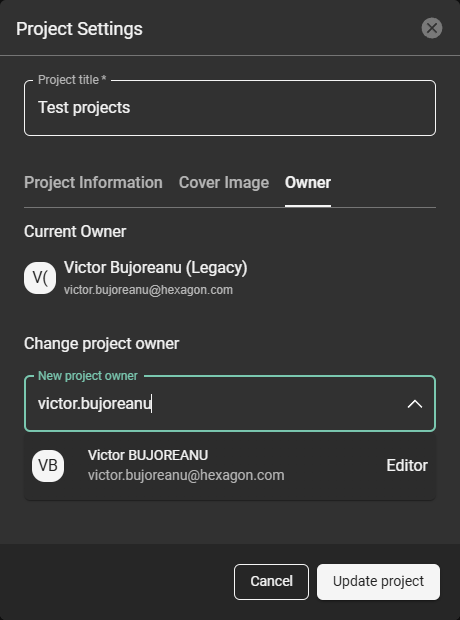
Task: Click the Editor role label
Action: point(407,466)
